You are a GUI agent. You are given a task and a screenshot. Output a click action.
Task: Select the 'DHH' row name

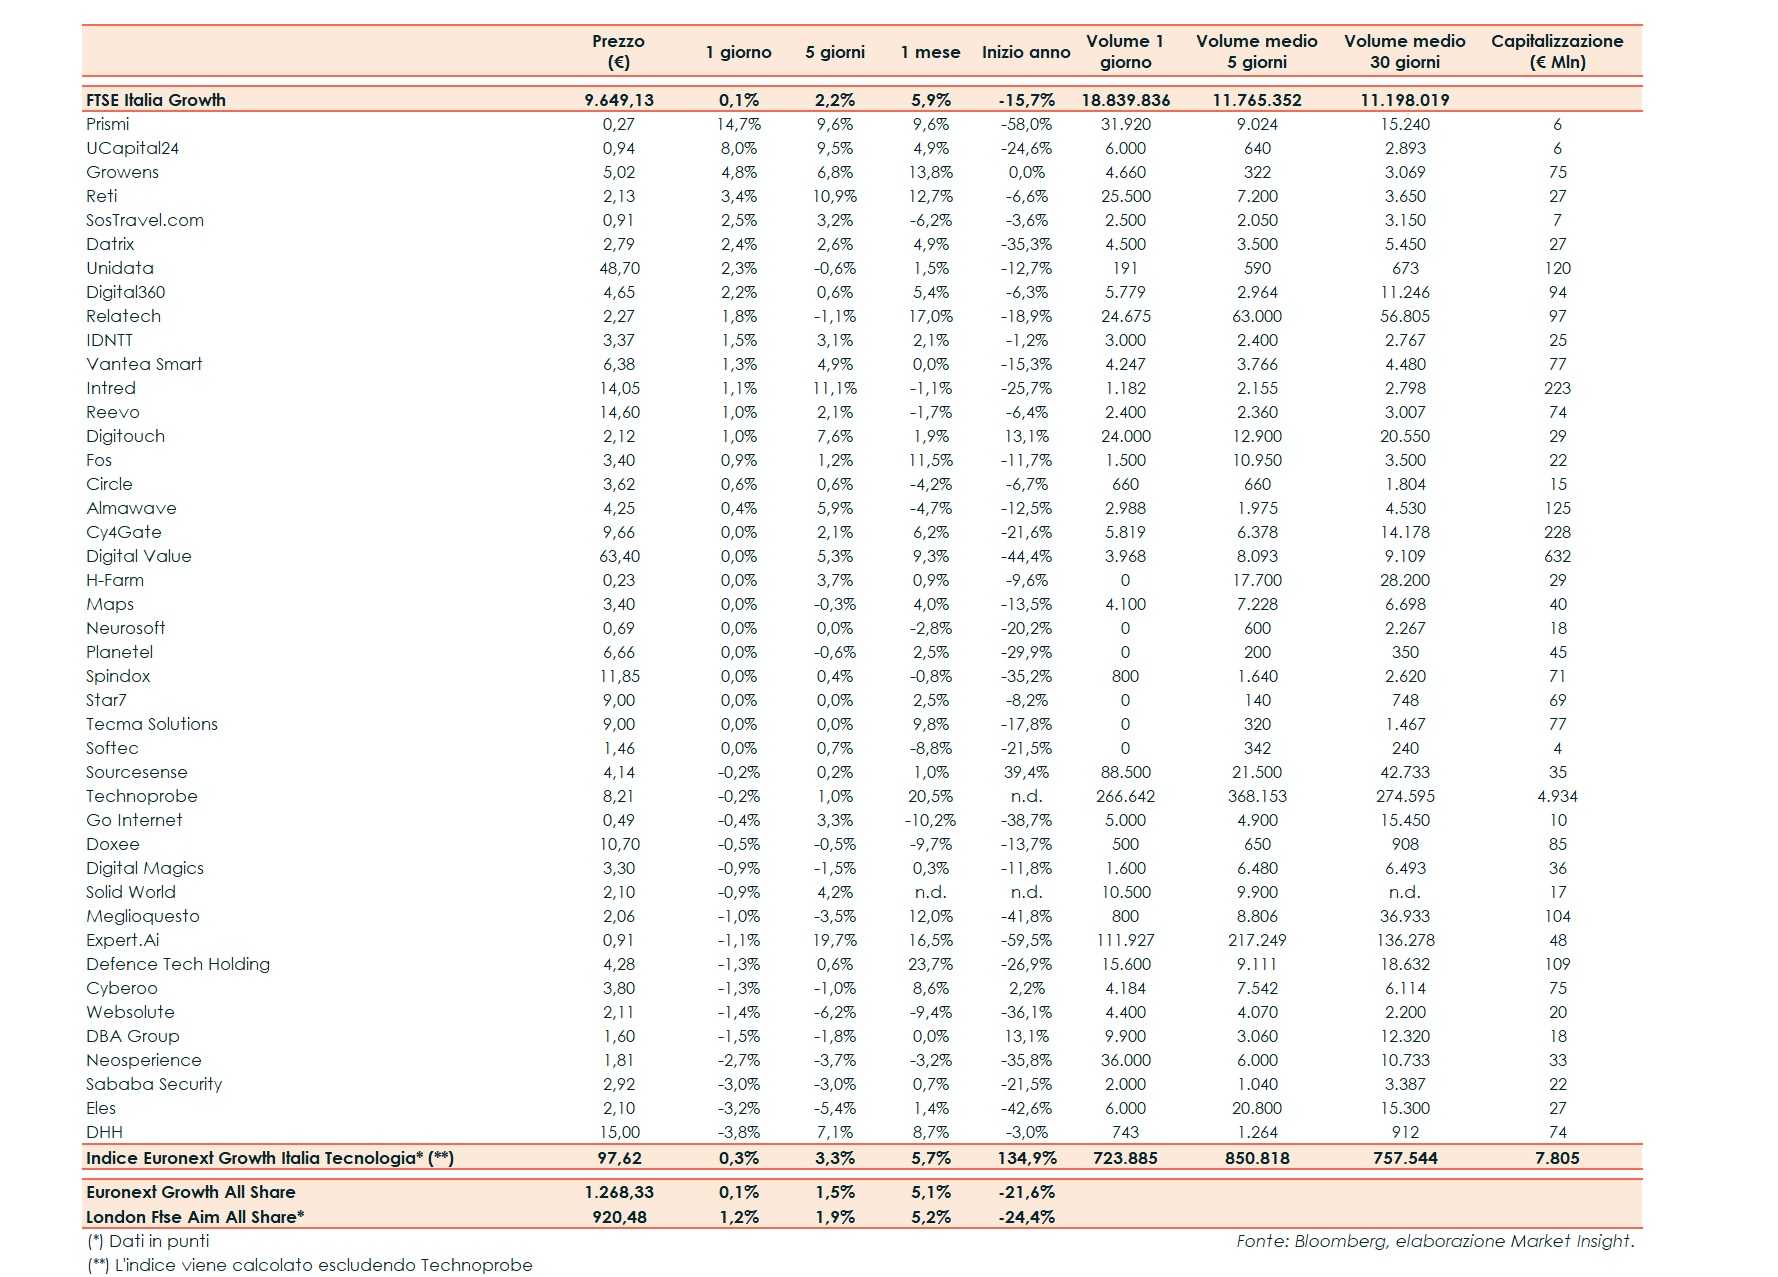[104, 1132]
